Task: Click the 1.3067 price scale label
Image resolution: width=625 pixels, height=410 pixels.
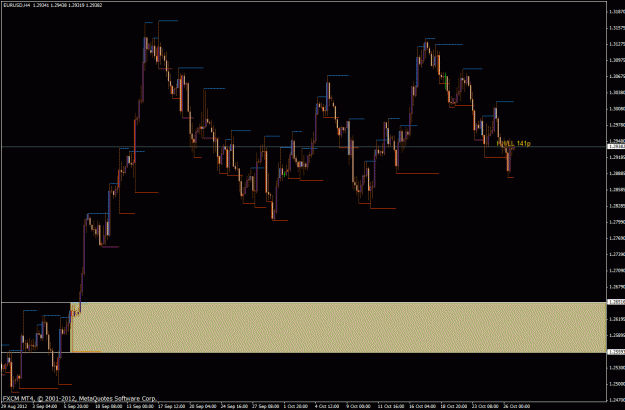Action: coord(617,76)
